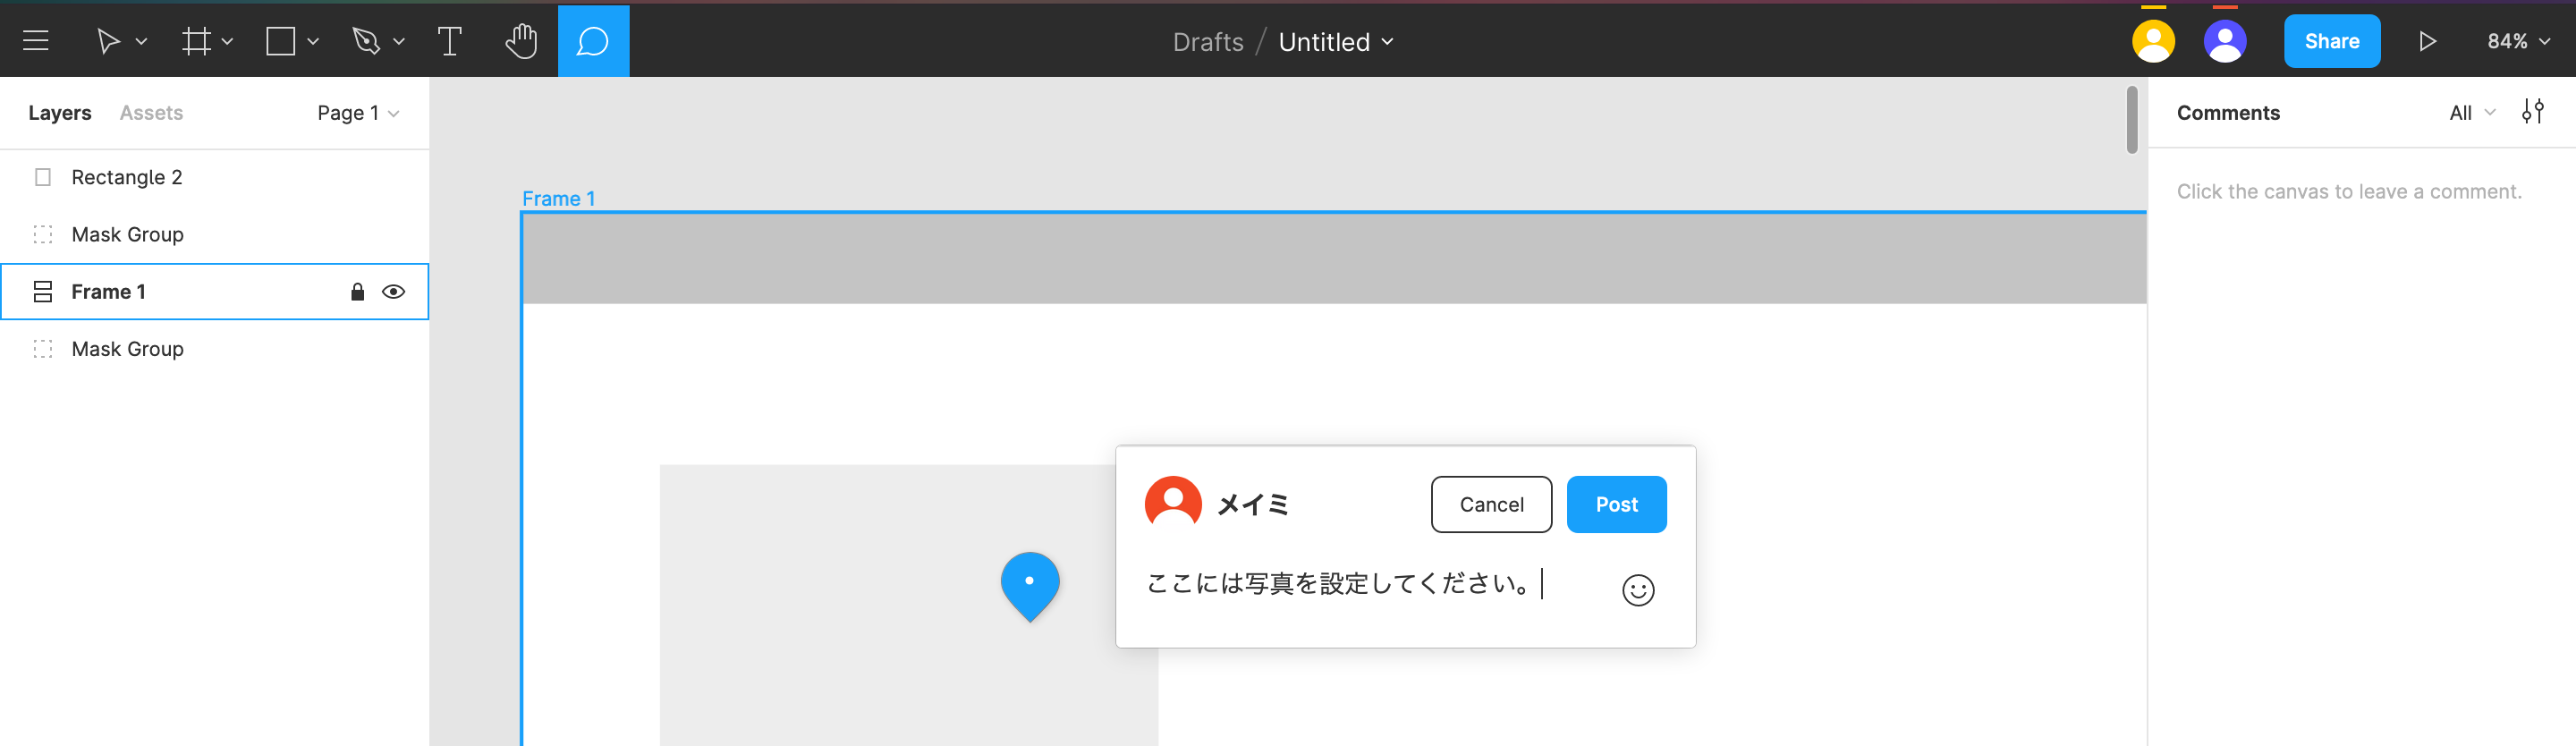Click the Comments panel heading
The width and height of the screenshot is (2576, 746).
click(x=2228, y=113)
